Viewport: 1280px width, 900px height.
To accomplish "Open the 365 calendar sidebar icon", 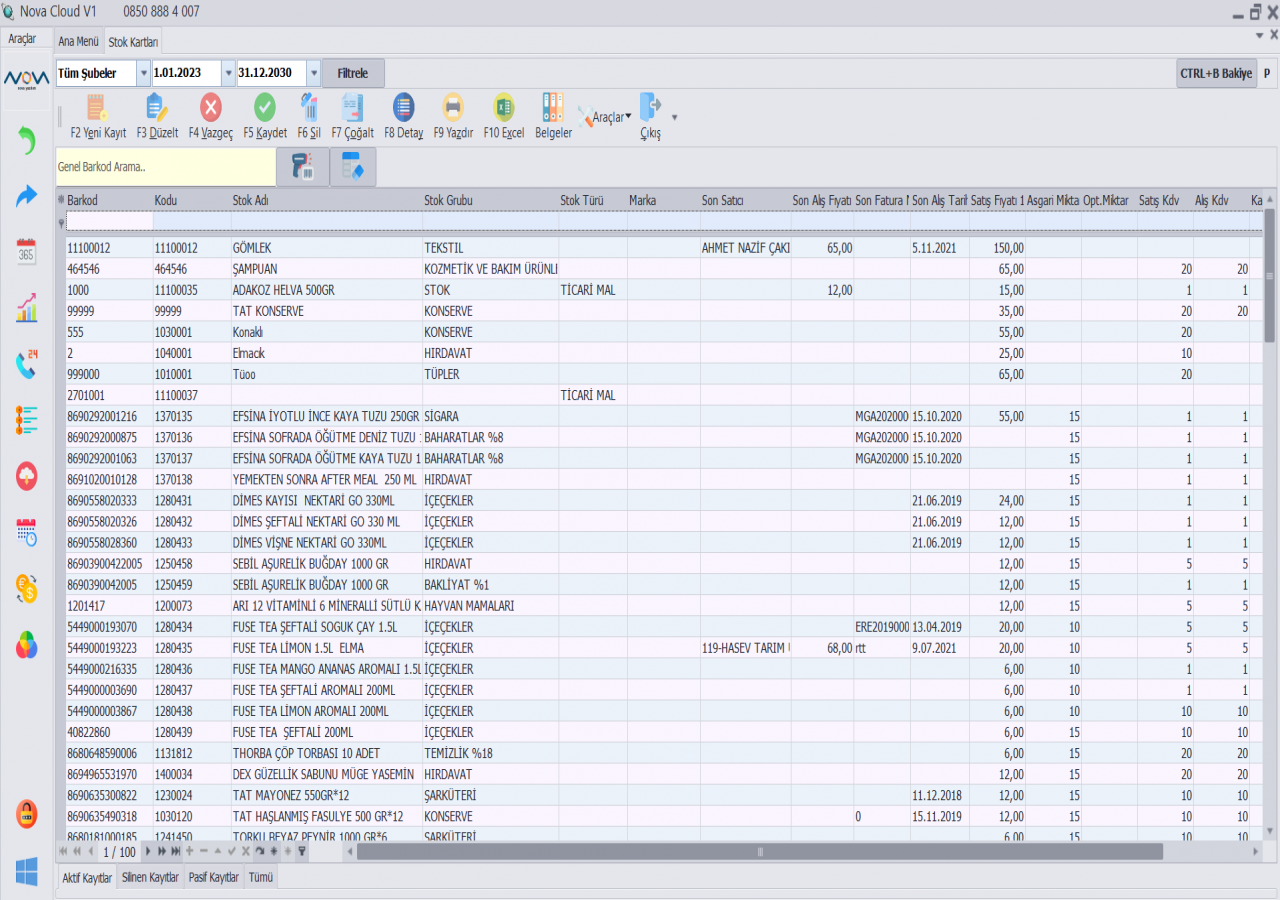I will pyautogui.click(x=26, y=251).
